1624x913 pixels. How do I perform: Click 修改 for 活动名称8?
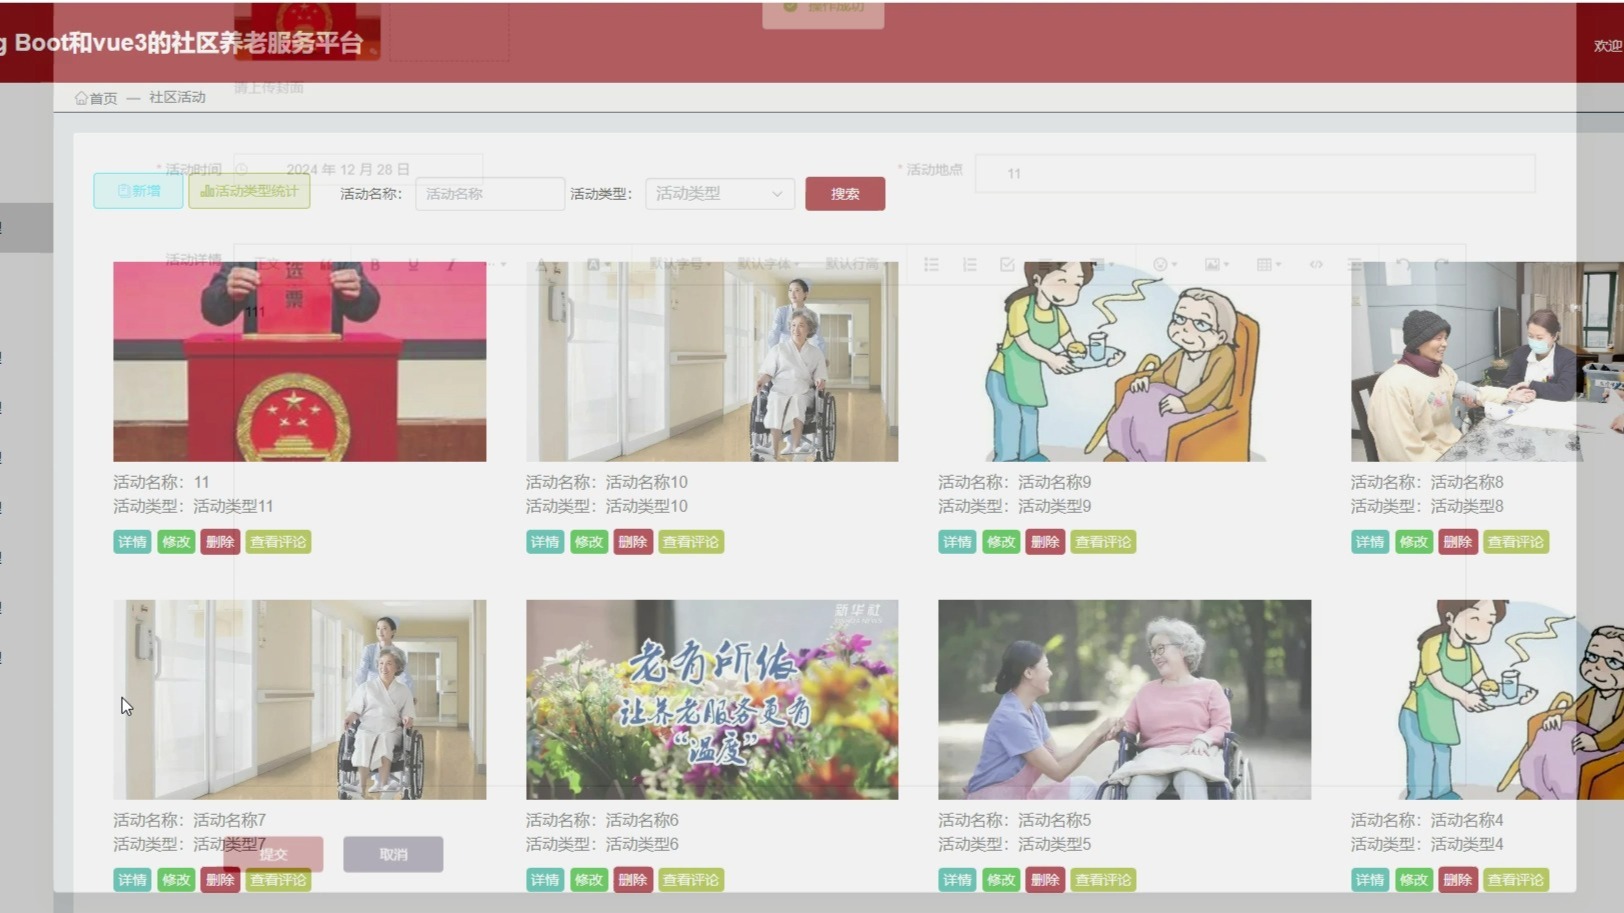(1414, 542)
